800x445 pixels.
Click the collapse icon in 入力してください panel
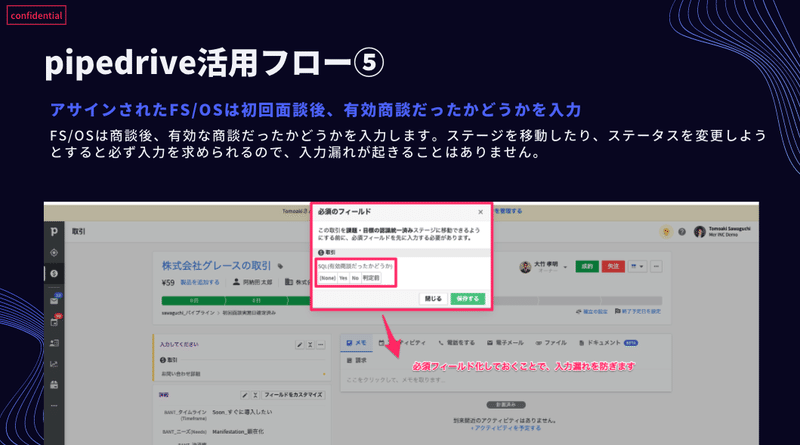point(310,345)
